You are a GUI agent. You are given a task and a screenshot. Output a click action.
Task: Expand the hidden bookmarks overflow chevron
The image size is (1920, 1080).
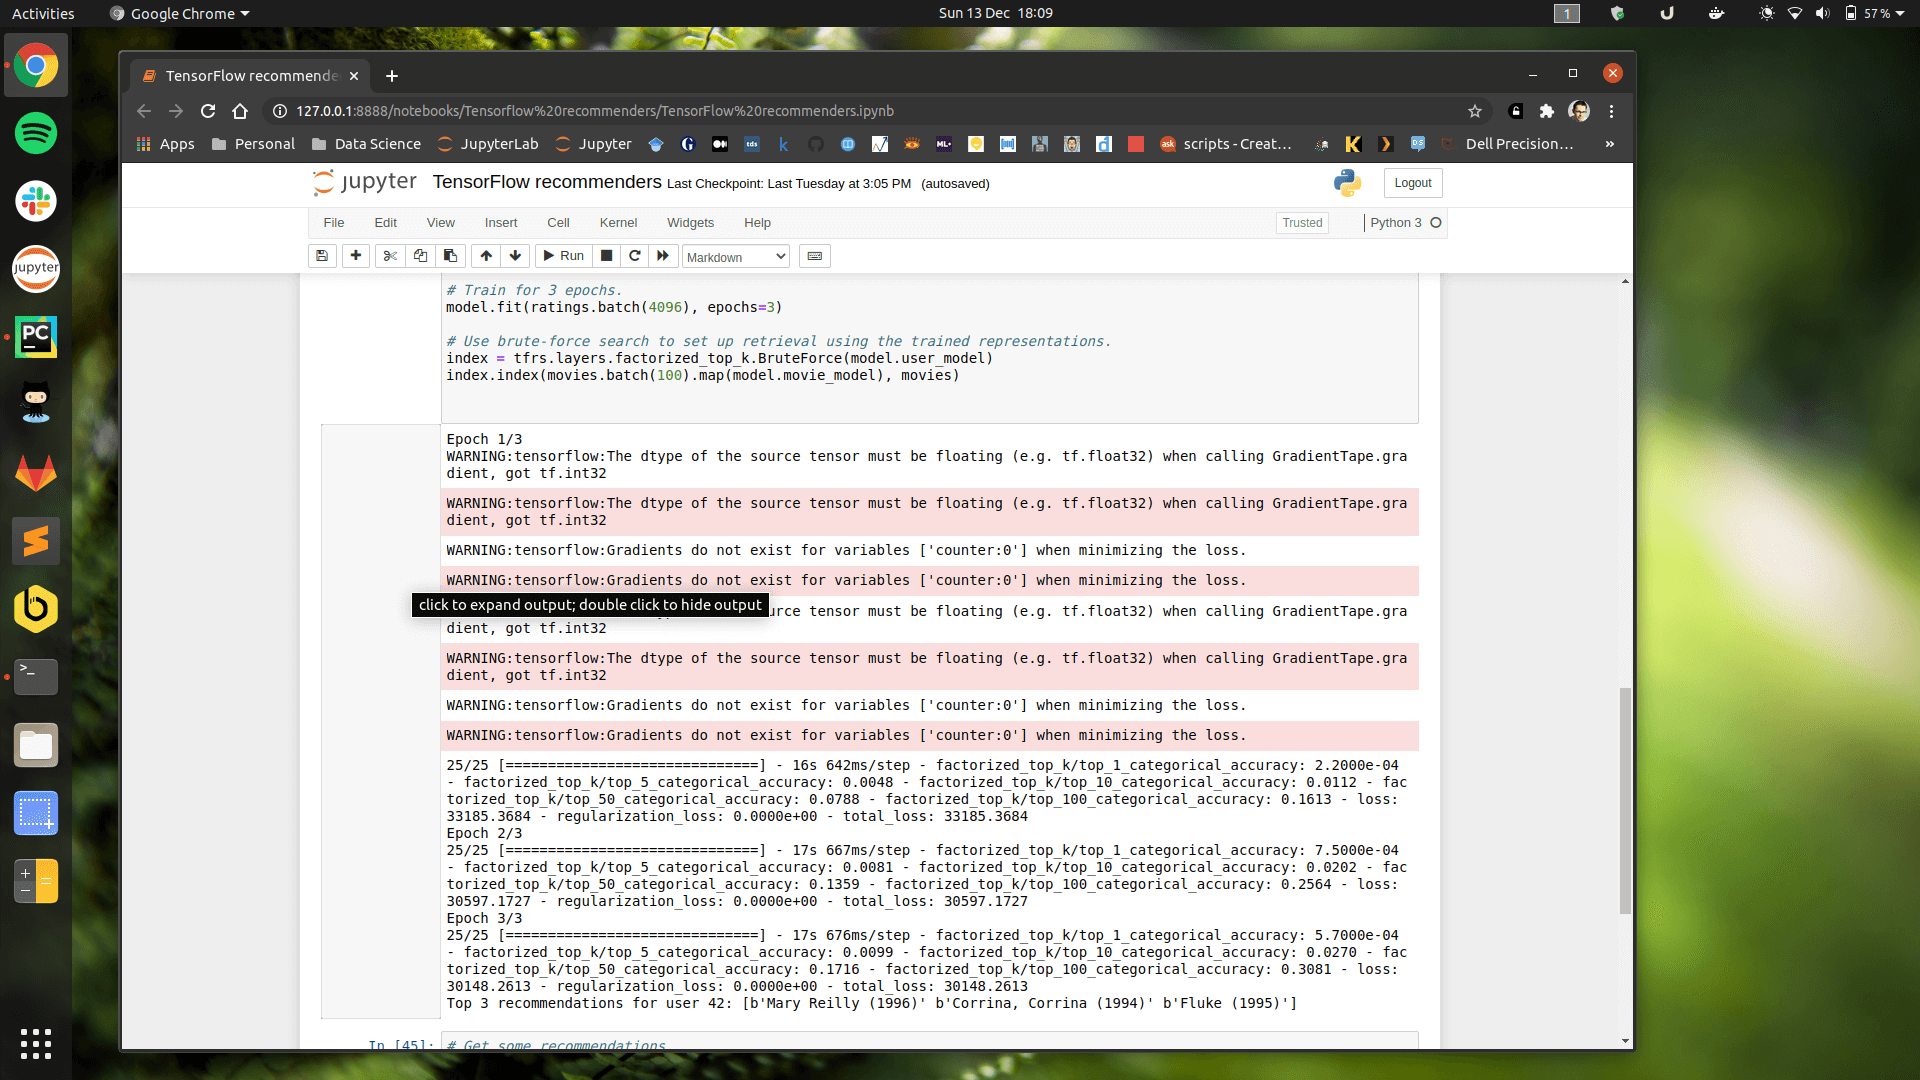(1609, 144)
